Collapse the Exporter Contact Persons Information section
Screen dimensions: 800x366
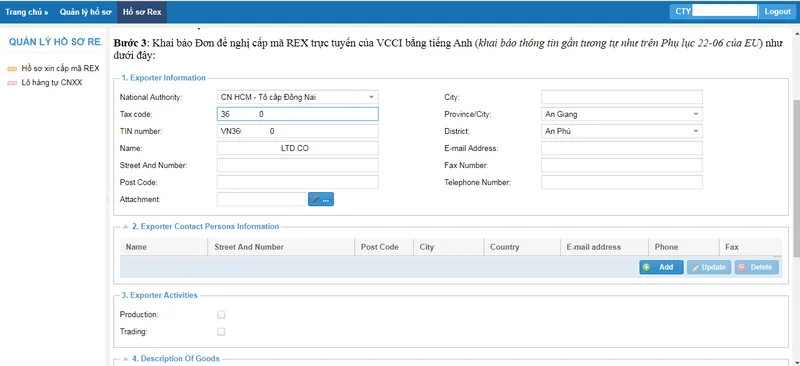pos(126,227)
